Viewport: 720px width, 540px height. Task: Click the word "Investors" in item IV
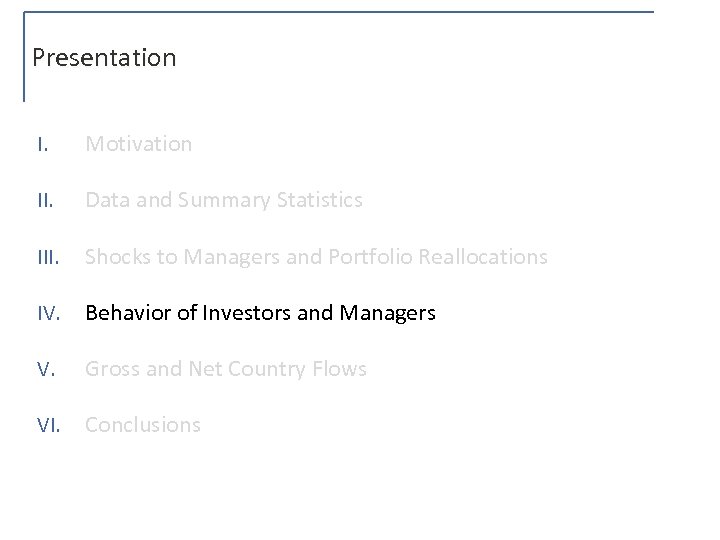(x=253, y=313)
